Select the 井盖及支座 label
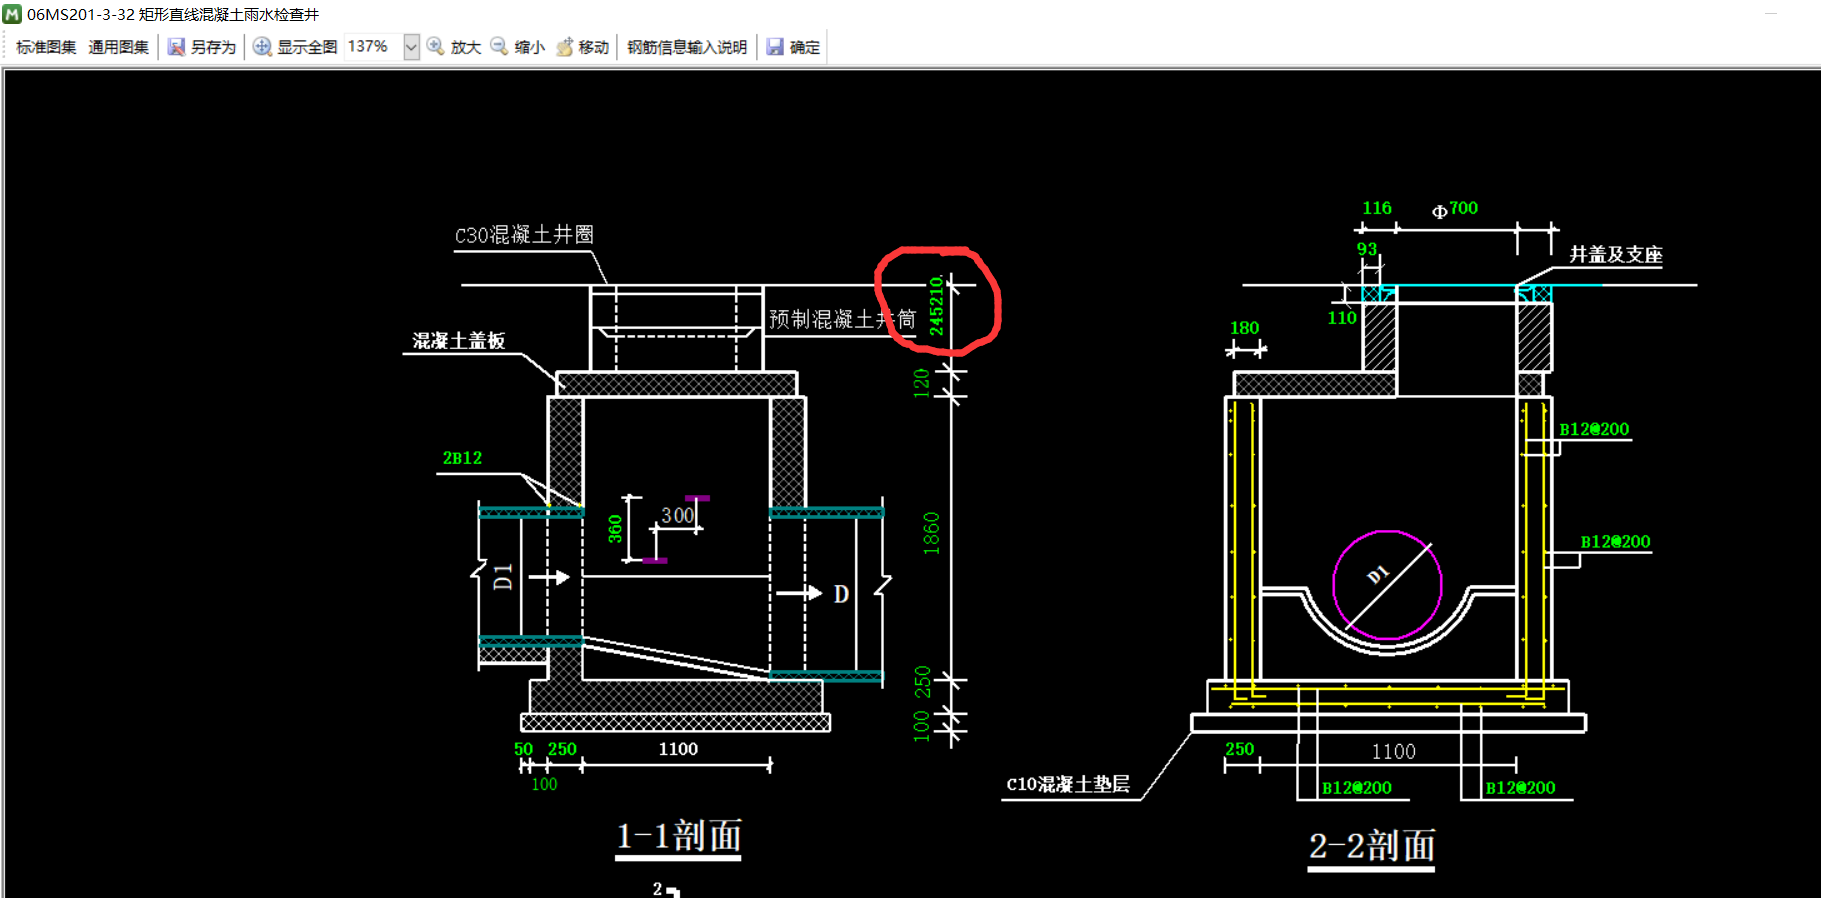The image size is (1821, 898). [x=1616, y=255]
